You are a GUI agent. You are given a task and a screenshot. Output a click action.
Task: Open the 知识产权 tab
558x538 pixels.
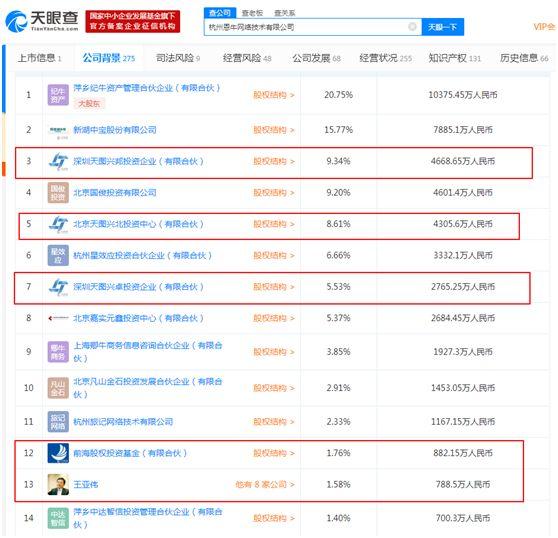pyautogui.click(x=454, y=58)
